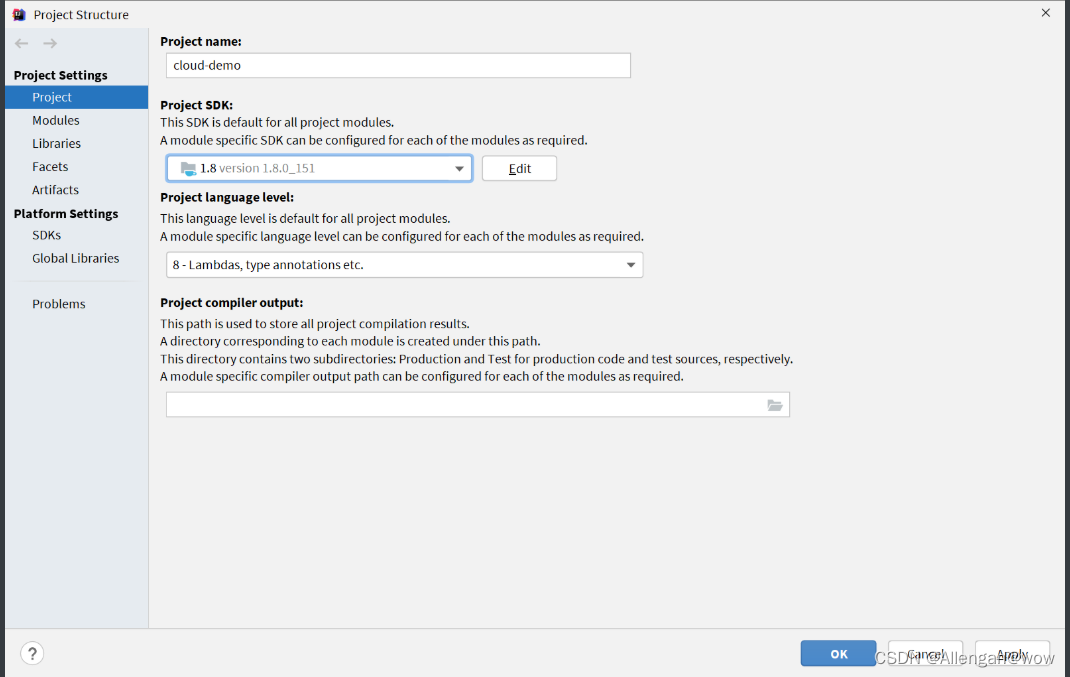This screenshot has height=677, width=1070.
Task: Click the forward navigation arrow
Action: tap(50, 44)
